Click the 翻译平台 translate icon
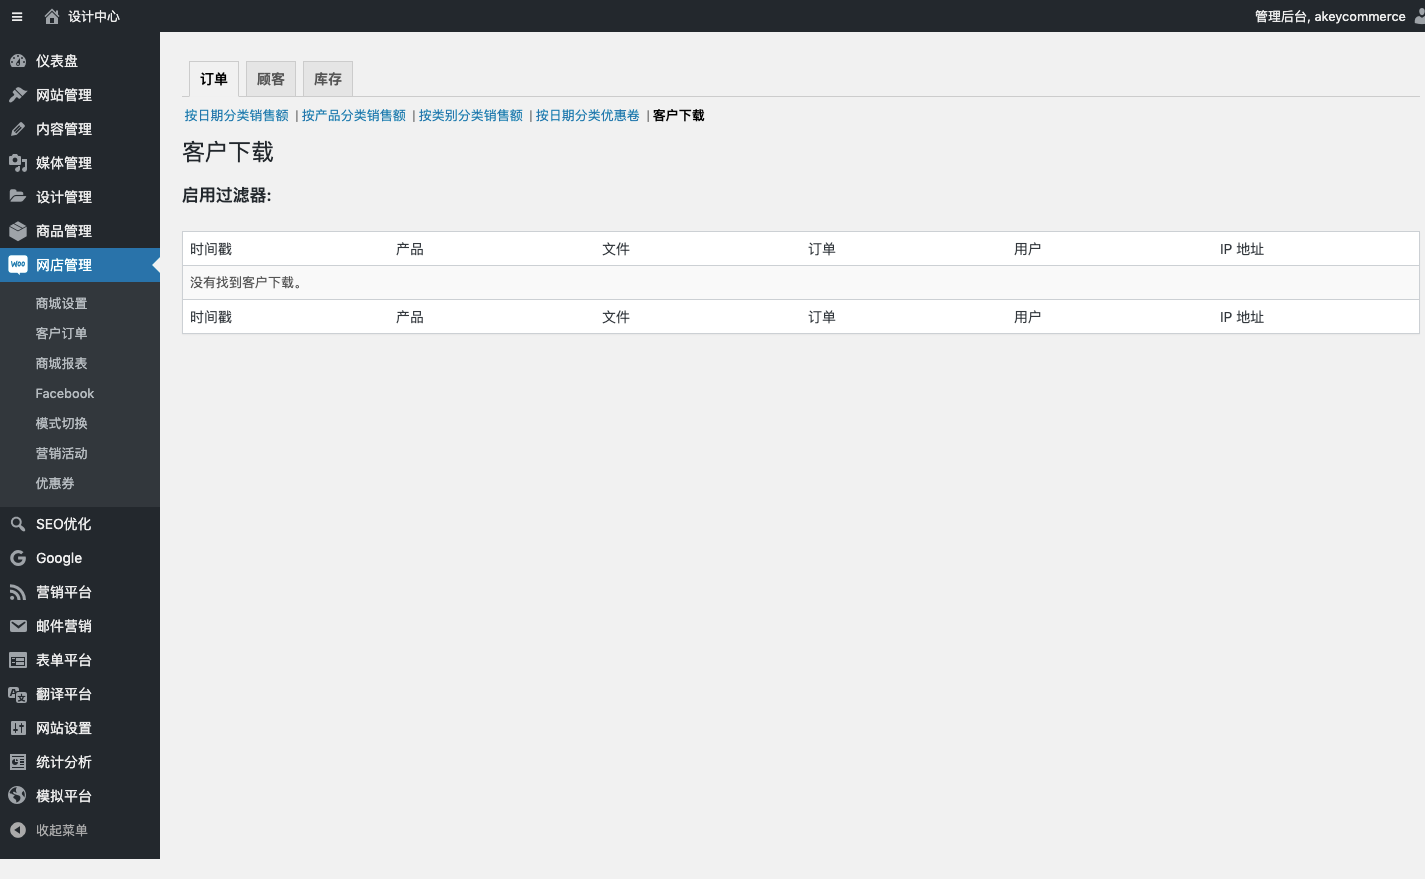Viewport: 1425px width, 879px height. point(18,694)
